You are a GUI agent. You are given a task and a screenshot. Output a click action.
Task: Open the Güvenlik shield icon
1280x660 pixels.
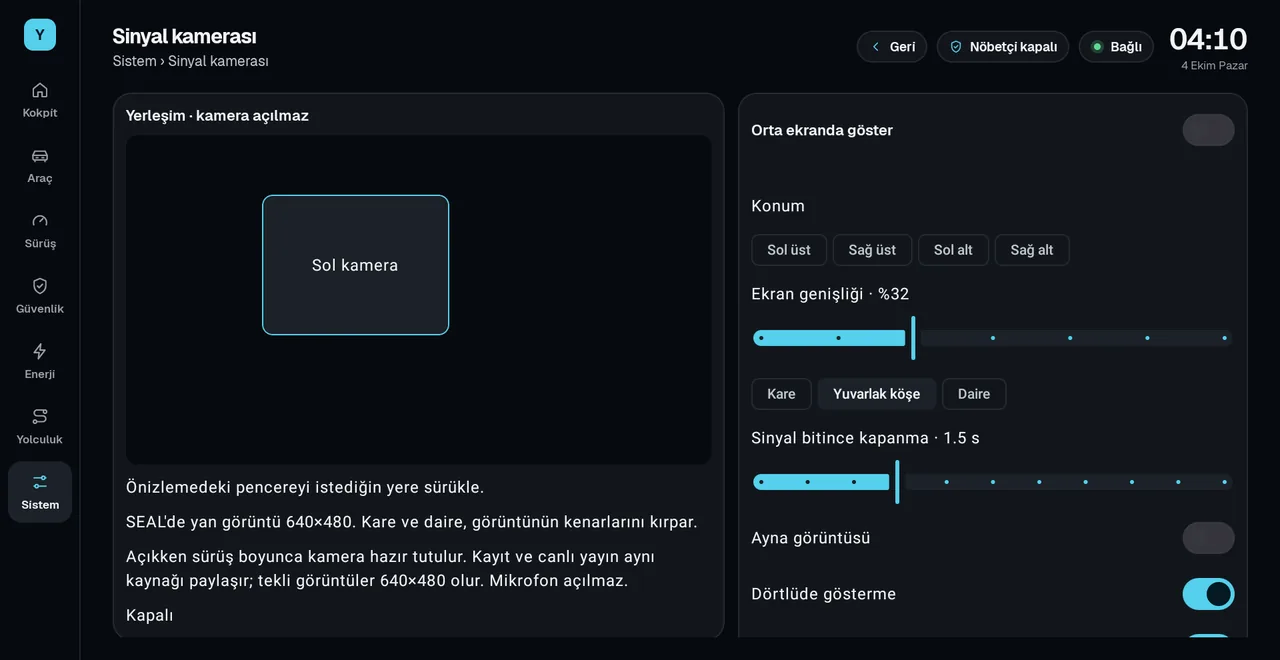click(x=40, y=286)
